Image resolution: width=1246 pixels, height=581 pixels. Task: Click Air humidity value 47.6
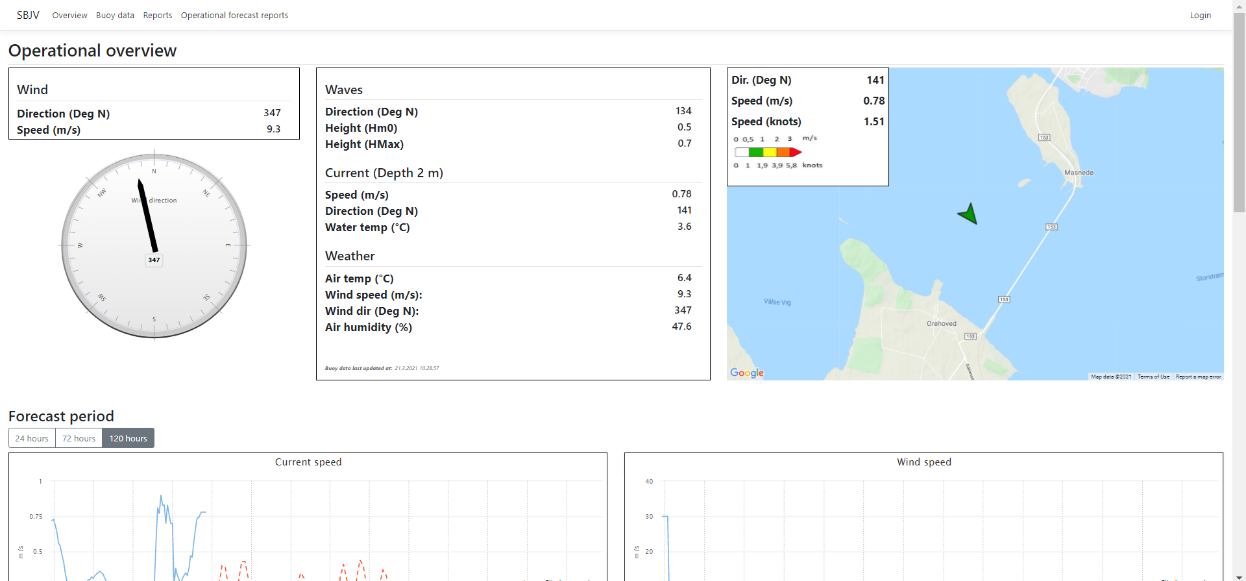click(x=682, y=326)
